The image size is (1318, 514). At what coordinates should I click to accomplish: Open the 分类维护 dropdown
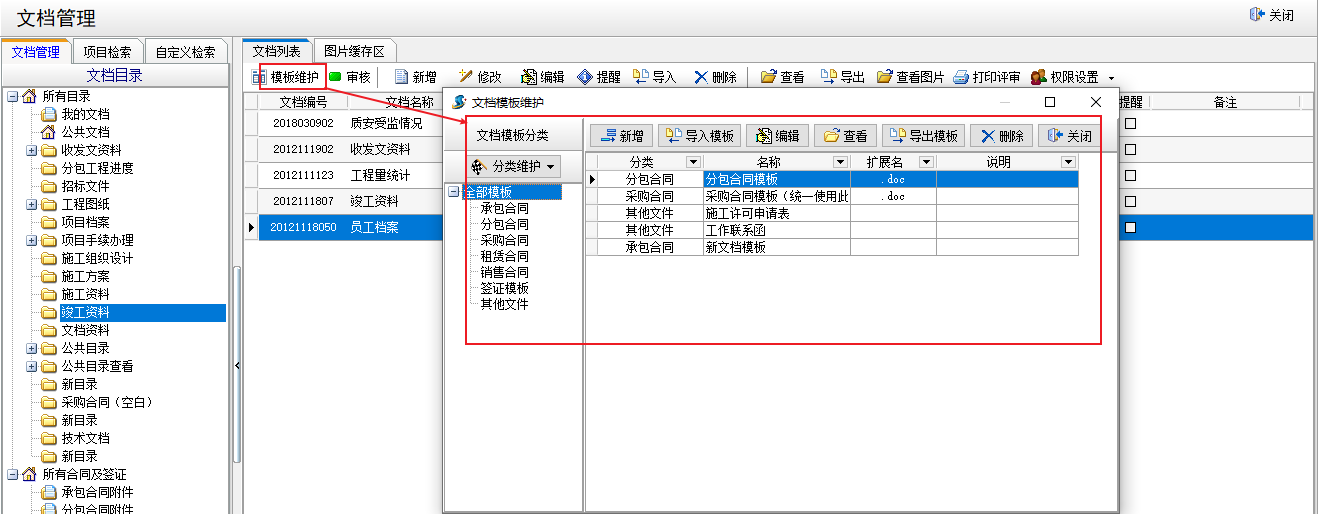515,166
